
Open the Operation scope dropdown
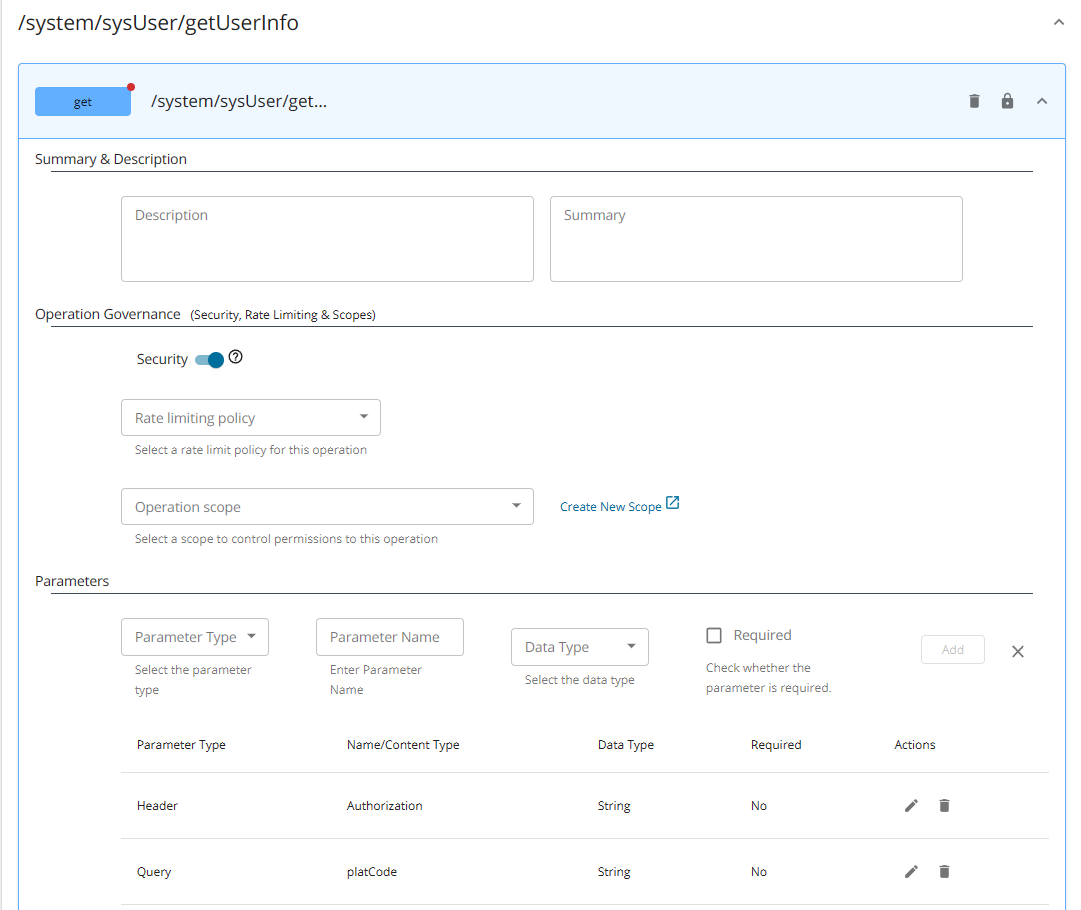(327, 506)
